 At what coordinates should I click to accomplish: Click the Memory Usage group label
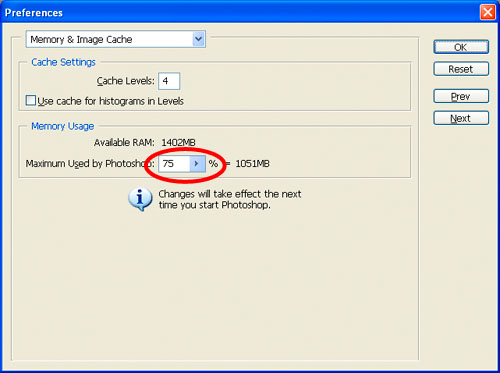click(x=63, y=126)
